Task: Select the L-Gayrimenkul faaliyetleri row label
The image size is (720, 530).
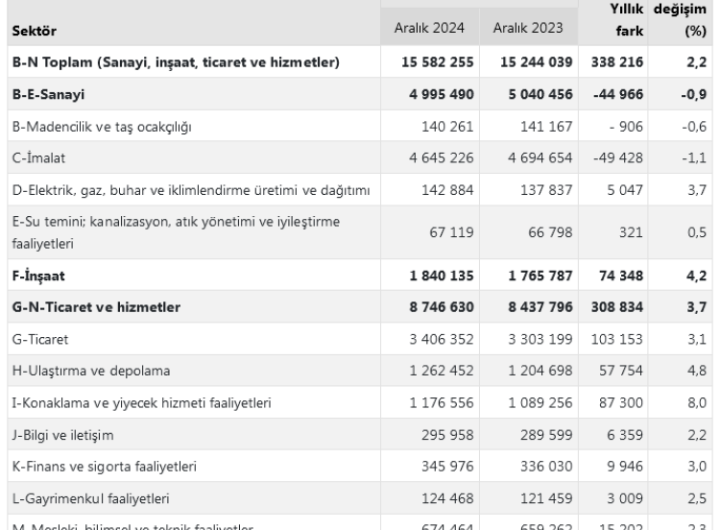Action: coord(93,499)
